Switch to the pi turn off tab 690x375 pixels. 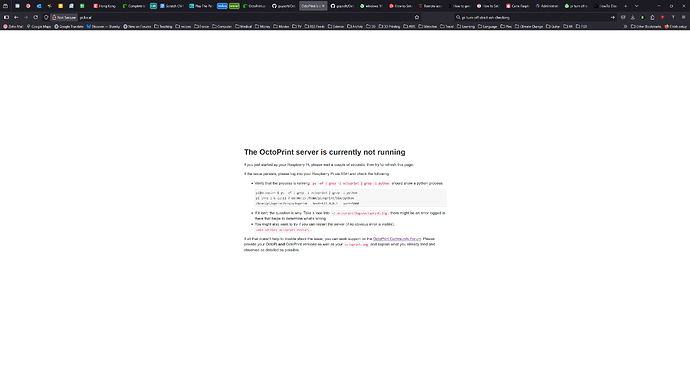tap(576, 6)
